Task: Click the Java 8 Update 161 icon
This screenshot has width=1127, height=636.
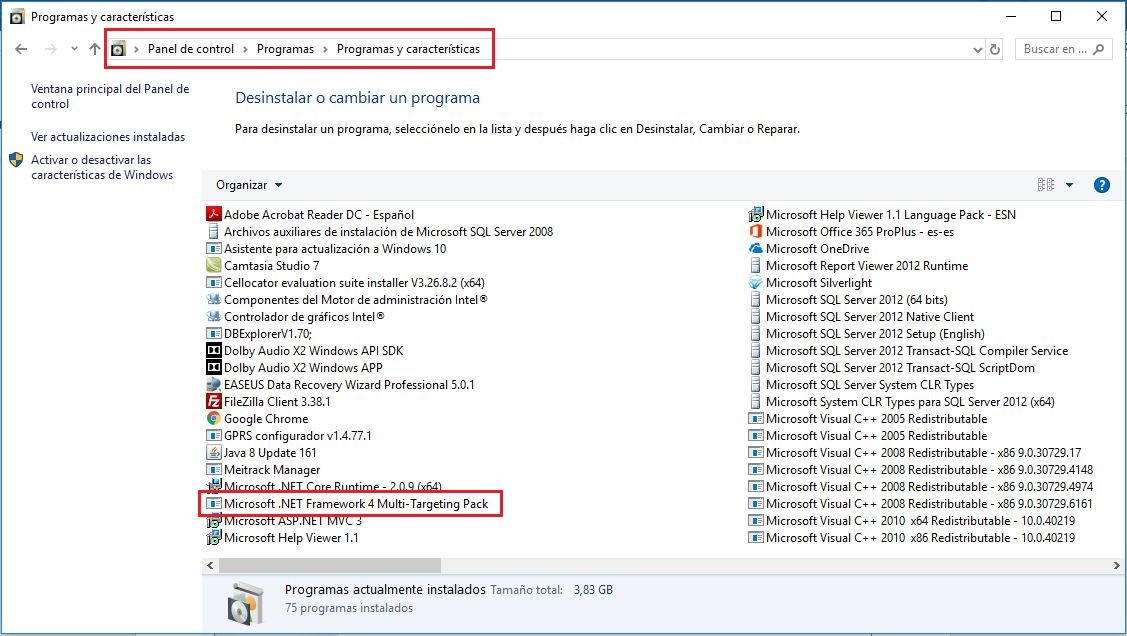Action: (x=213, y=453)
